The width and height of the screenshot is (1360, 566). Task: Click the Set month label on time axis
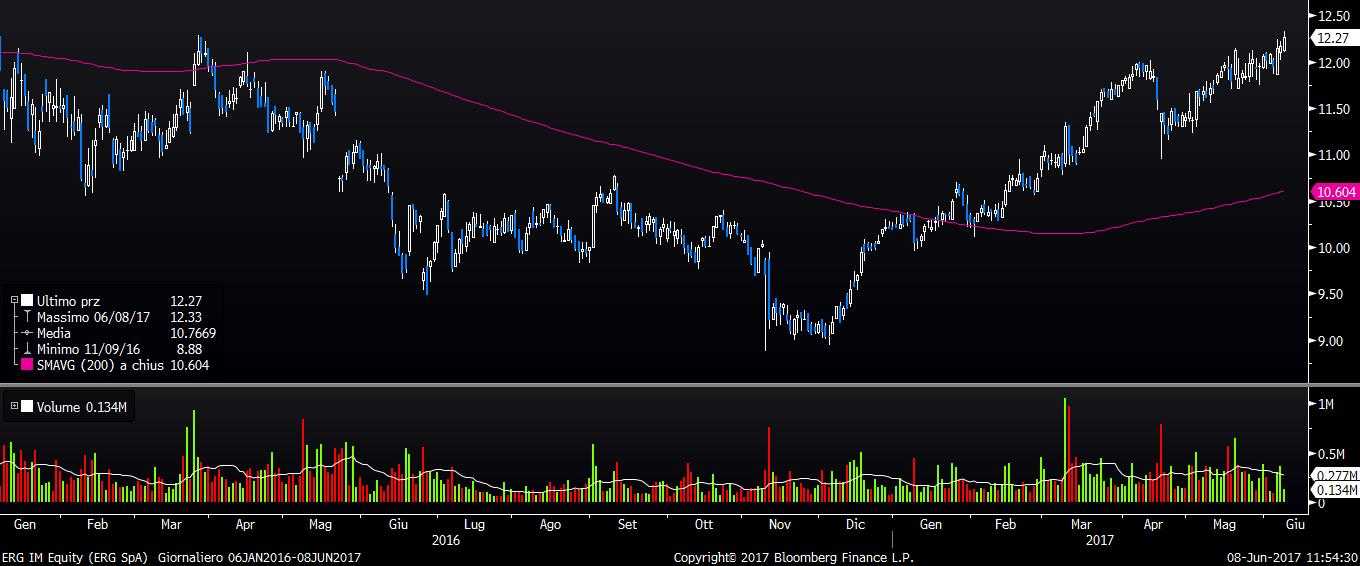[x=627, y=524]
